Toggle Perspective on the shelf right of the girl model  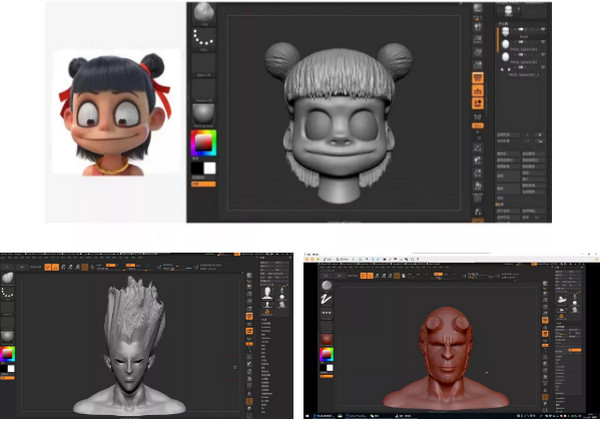click(x=478, y=76)
